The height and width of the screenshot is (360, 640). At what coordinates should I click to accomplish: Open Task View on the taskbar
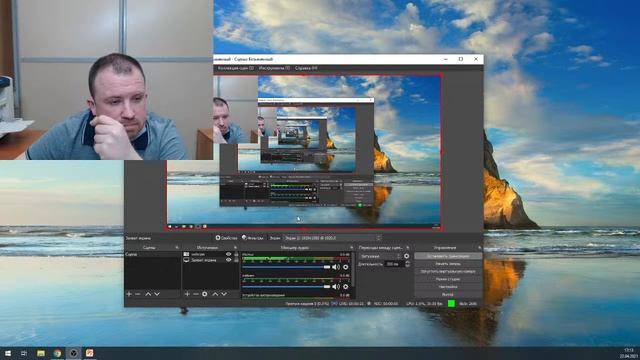(x=24, y=353)
